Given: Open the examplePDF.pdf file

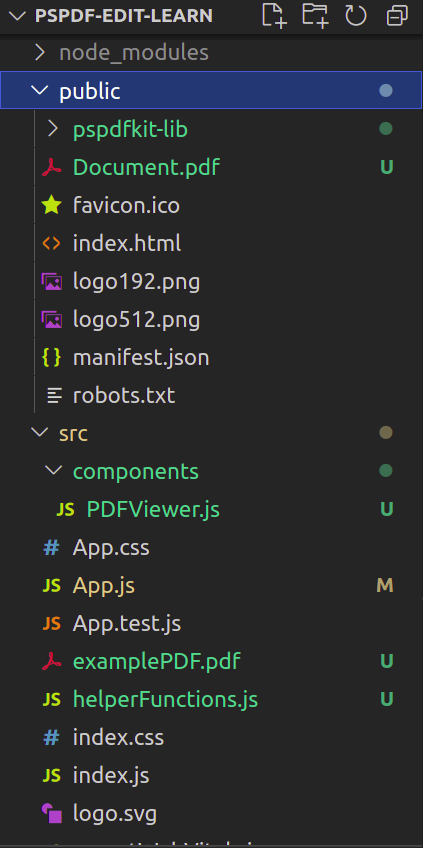Looking at the screenshot, I should pyautogui.click(x=156, y=661).
